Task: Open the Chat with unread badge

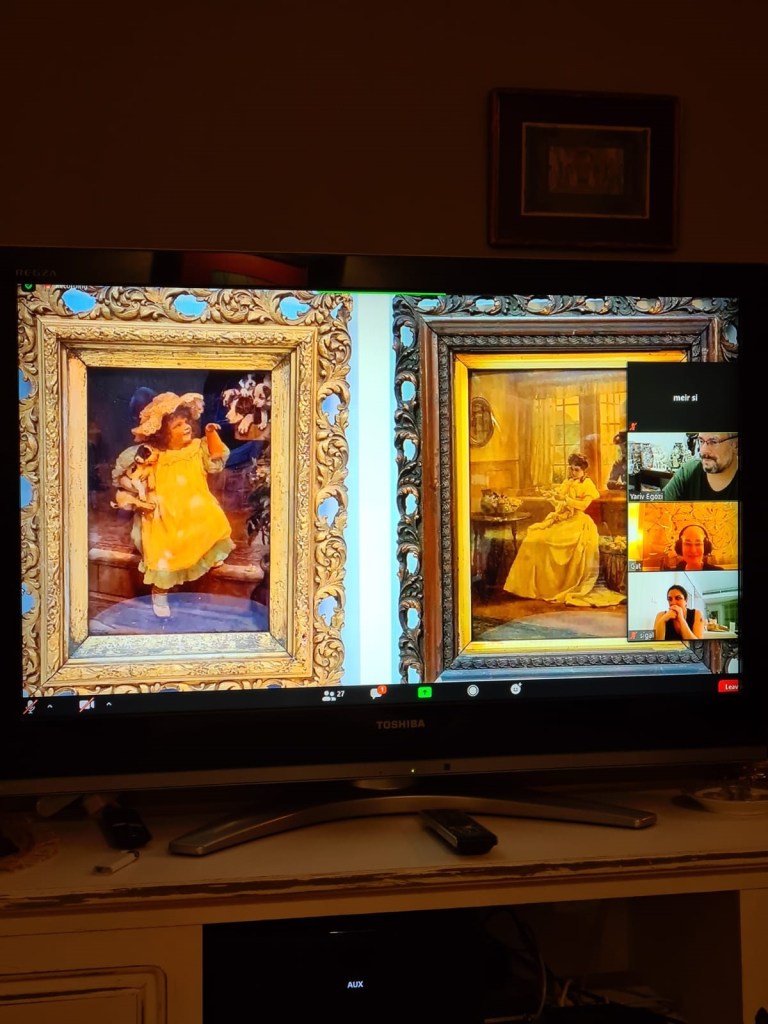Action: click(x=378, y=692)
